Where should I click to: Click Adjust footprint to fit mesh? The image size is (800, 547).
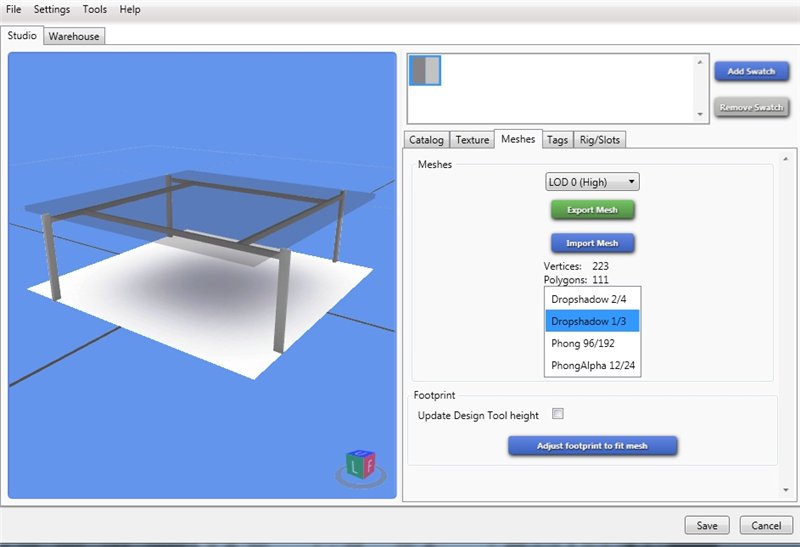tap(593, 446)
